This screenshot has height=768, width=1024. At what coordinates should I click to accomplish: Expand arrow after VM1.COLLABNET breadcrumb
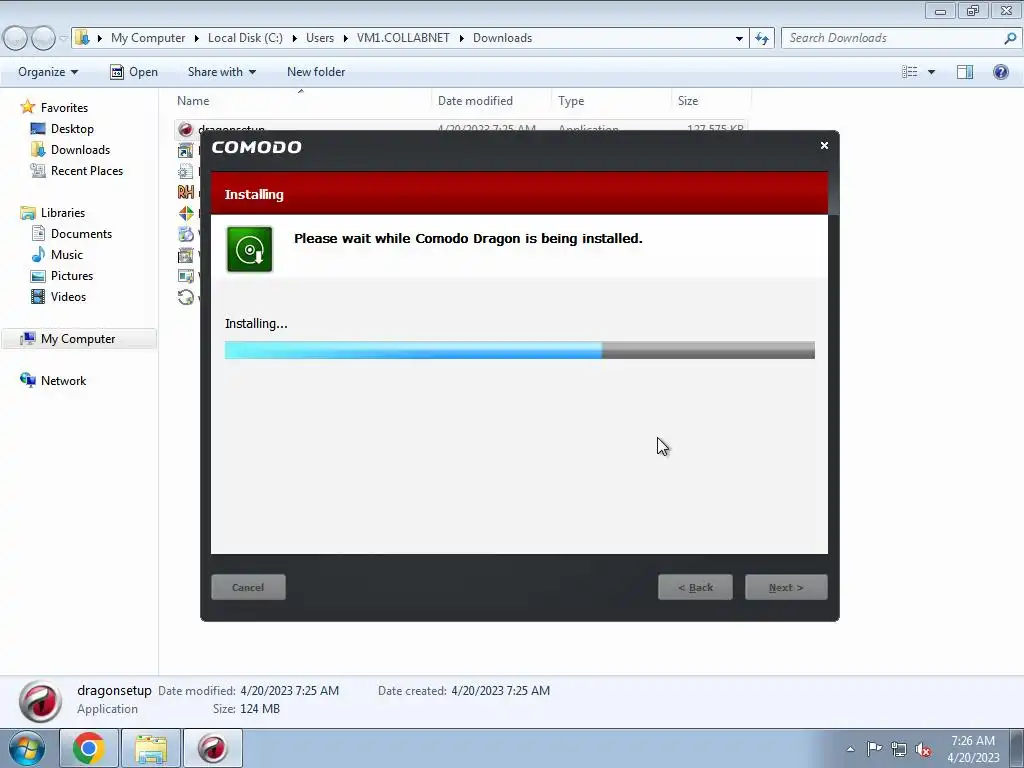tap(461, 38)
